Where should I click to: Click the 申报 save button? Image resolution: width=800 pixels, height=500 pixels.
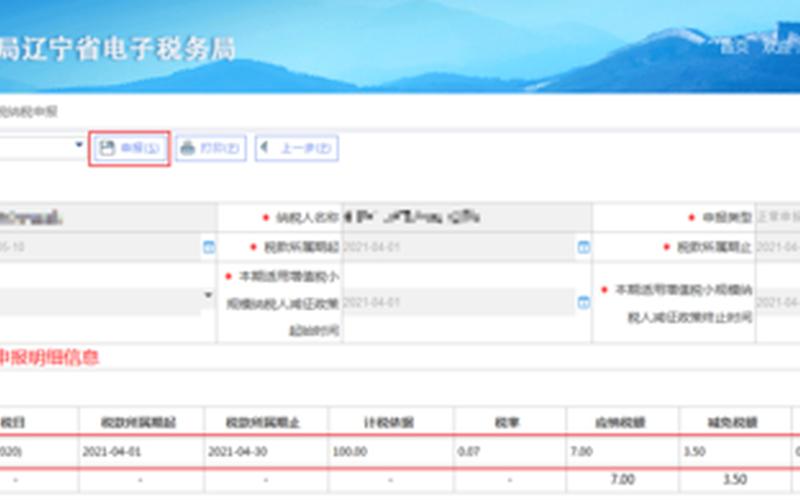[x=130, y=148]
